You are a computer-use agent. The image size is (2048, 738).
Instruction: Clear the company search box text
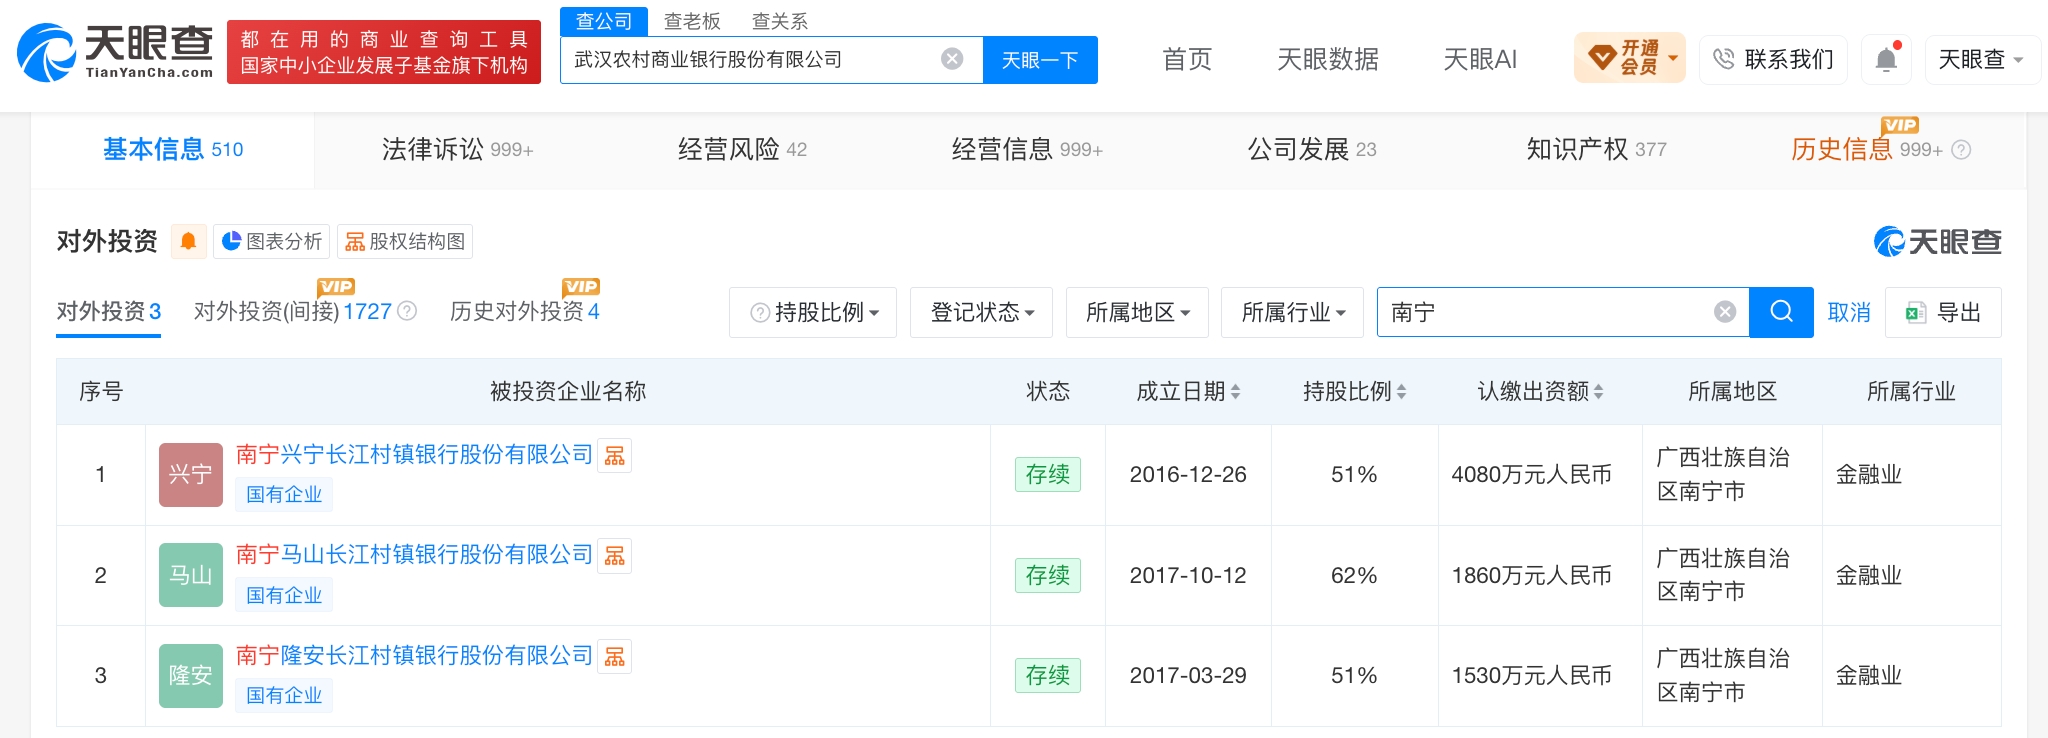tap(952, 59)
